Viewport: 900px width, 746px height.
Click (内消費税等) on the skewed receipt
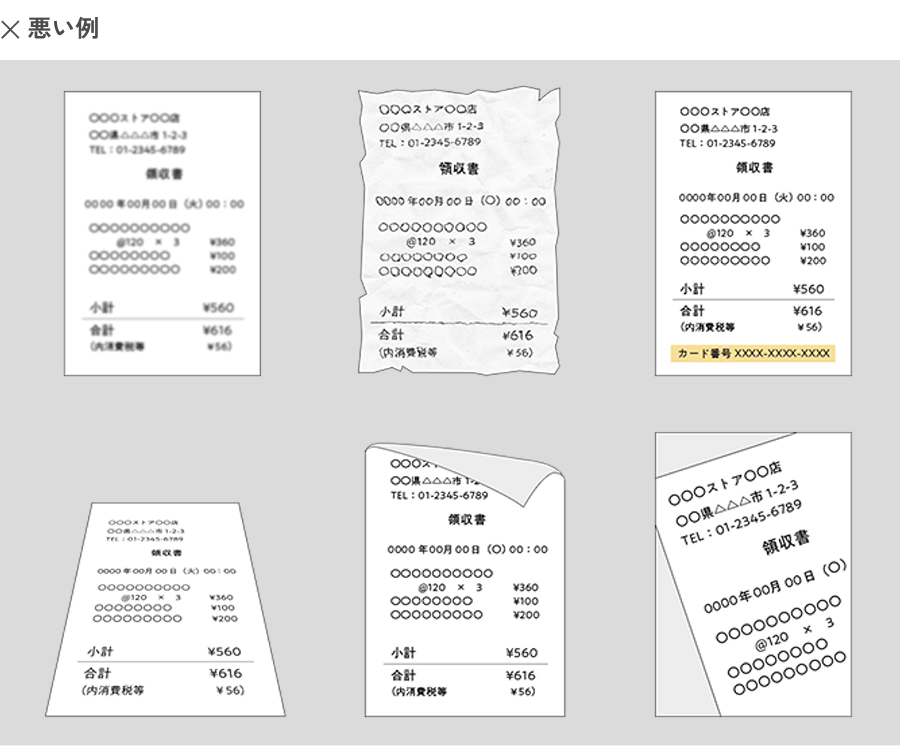click(113, 690)
